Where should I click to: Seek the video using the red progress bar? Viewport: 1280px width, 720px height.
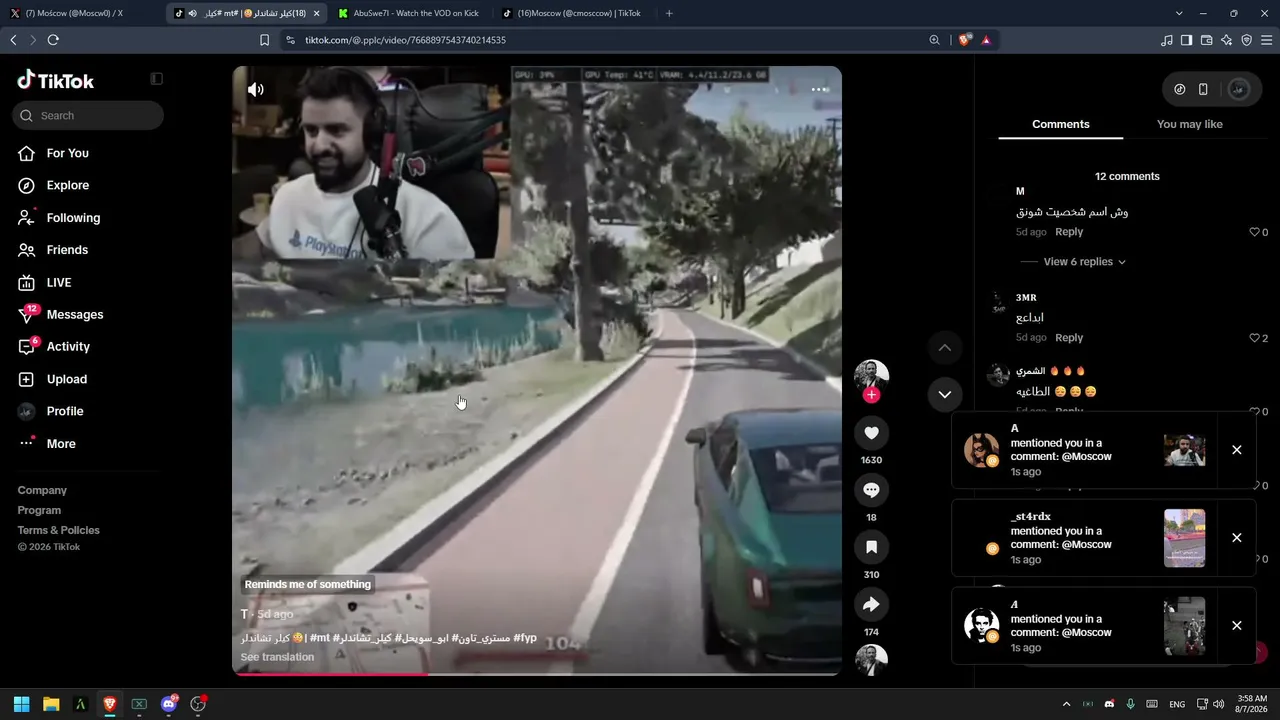[537, 673]
